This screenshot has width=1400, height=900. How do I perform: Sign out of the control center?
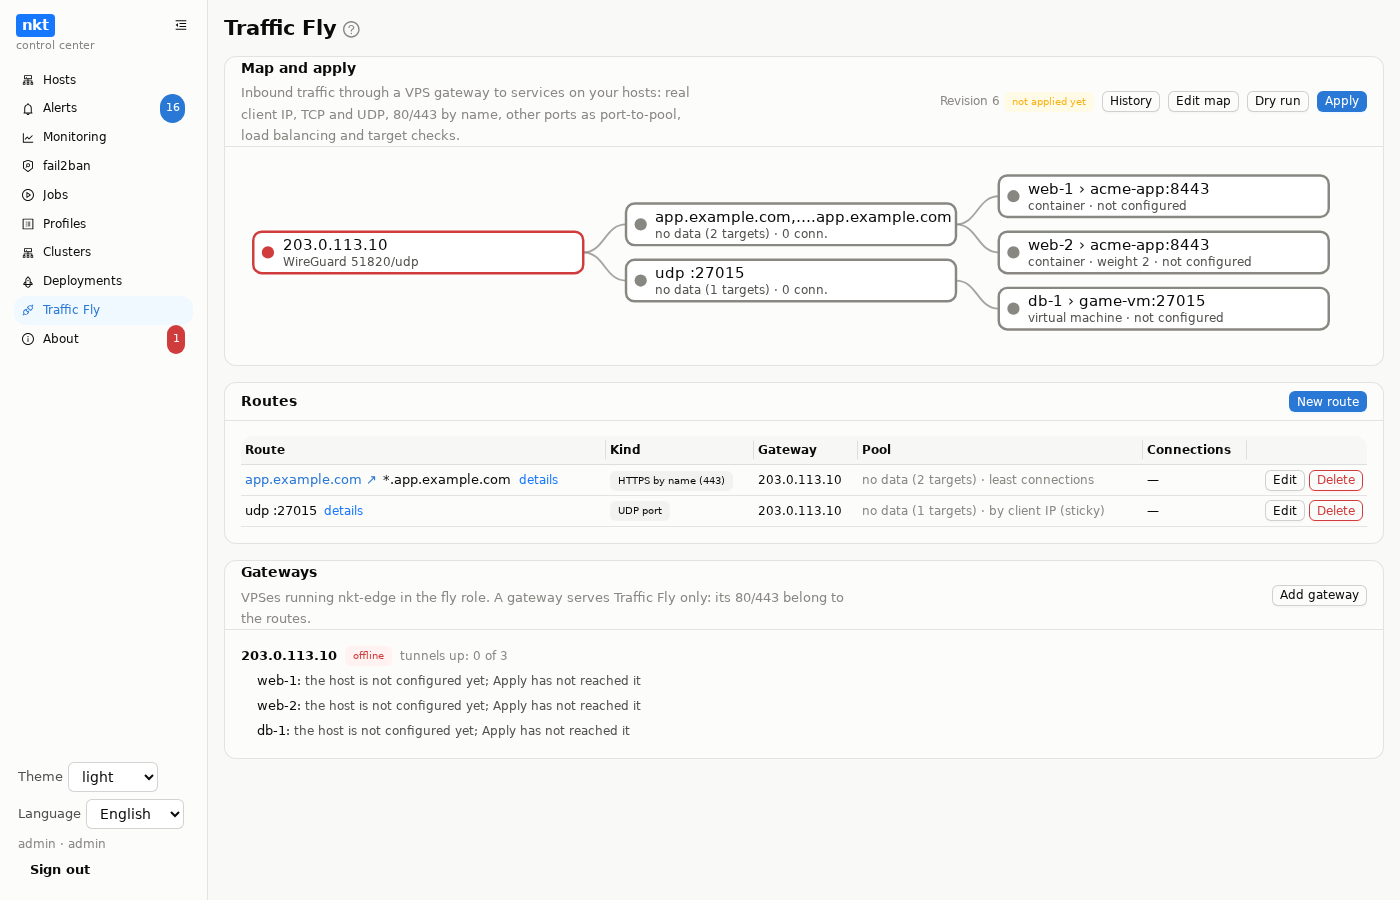coord(60,870)
